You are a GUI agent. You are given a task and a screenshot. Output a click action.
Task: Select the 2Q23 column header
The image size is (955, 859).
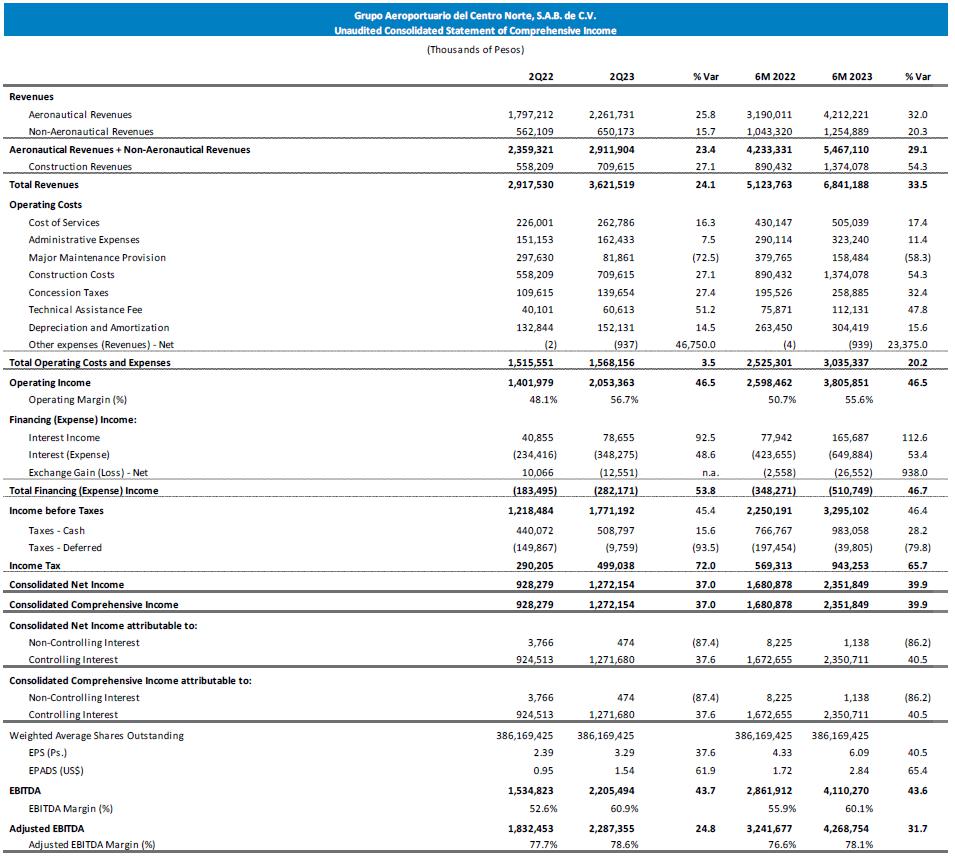[x=622, y=76]
